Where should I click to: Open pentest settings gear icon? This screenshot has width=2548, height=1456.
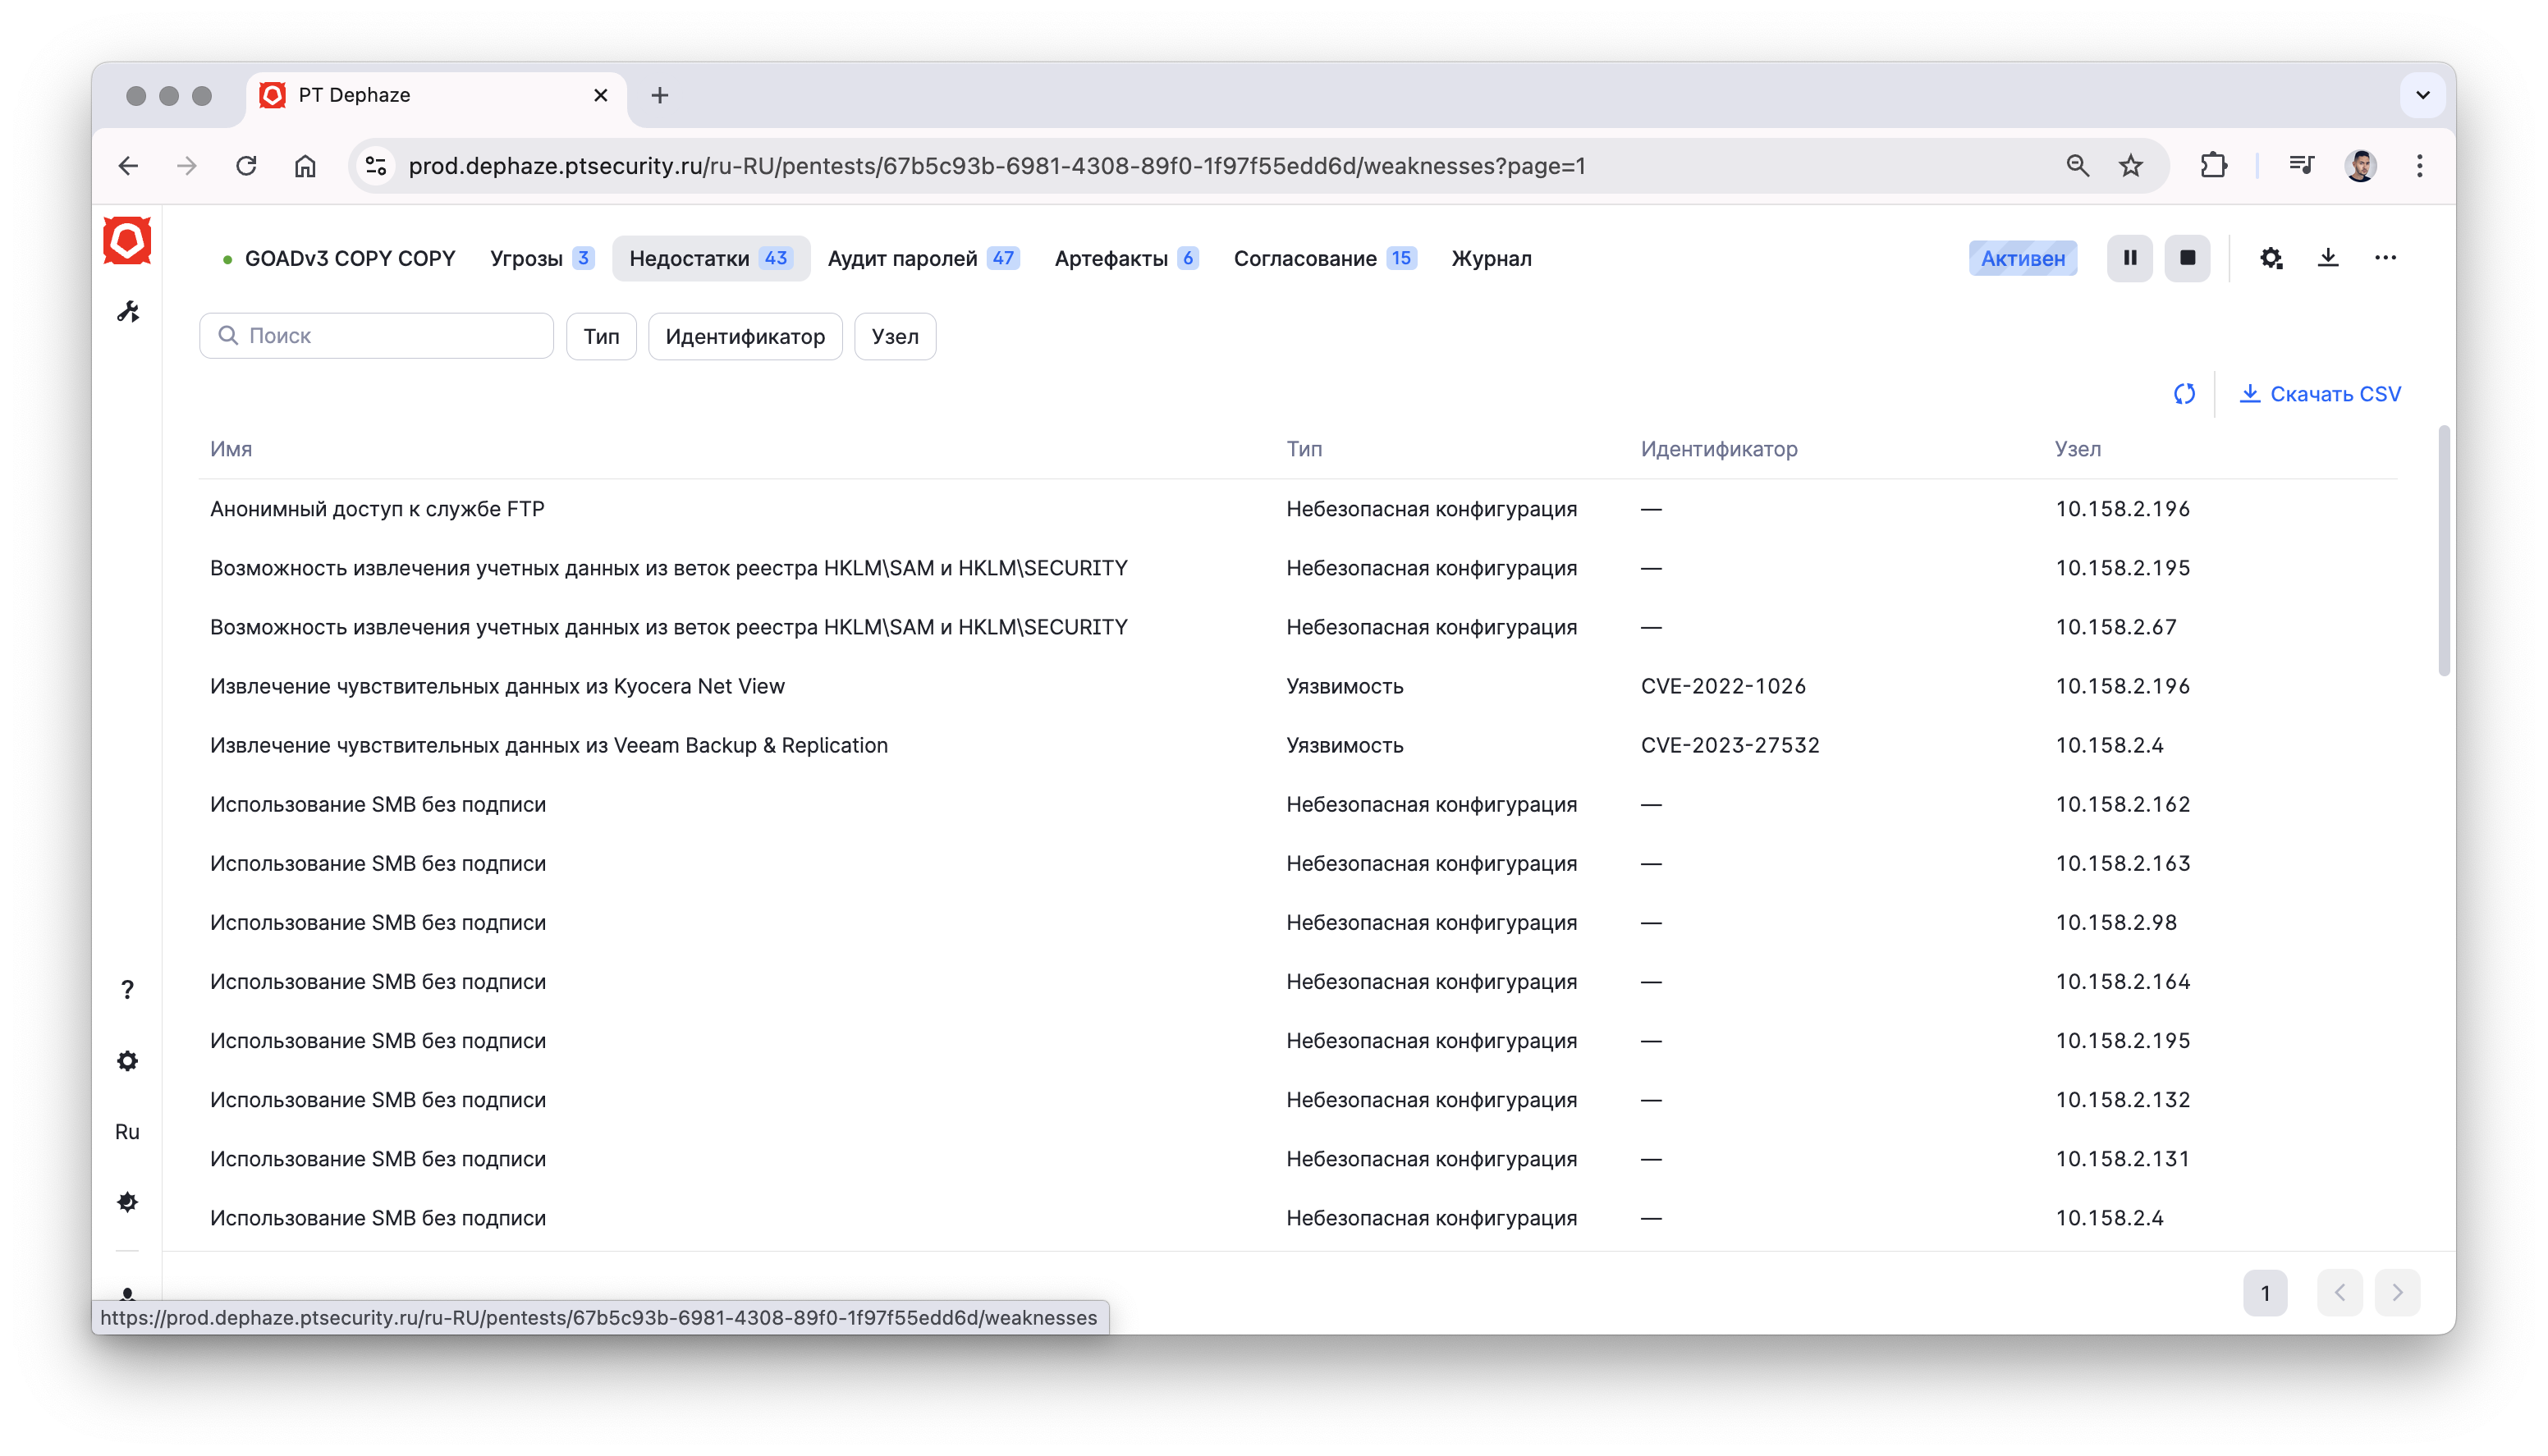pyautogui.click(x=2270, y=258)
